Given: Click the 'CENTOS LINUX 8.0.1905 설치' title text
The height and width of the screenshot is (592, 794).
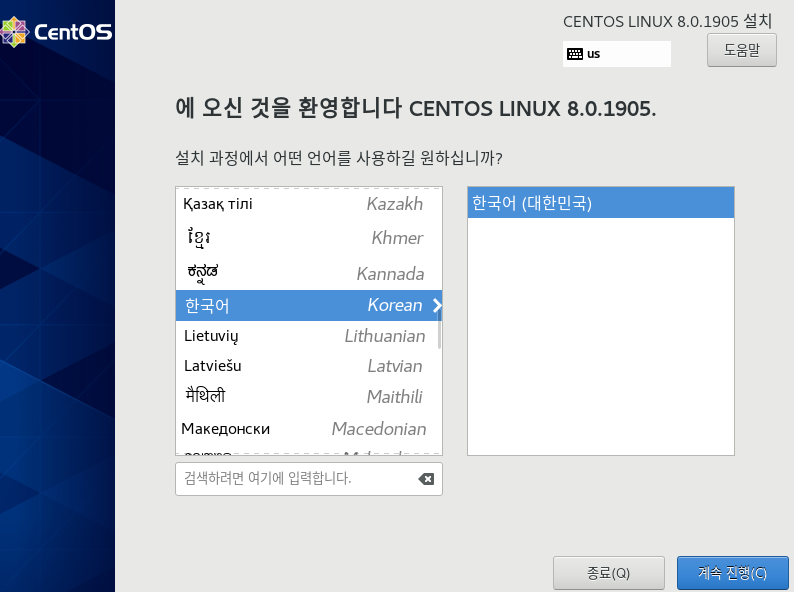Looking at the screenshot, I should pyautogui.click(x=667, y=21).
